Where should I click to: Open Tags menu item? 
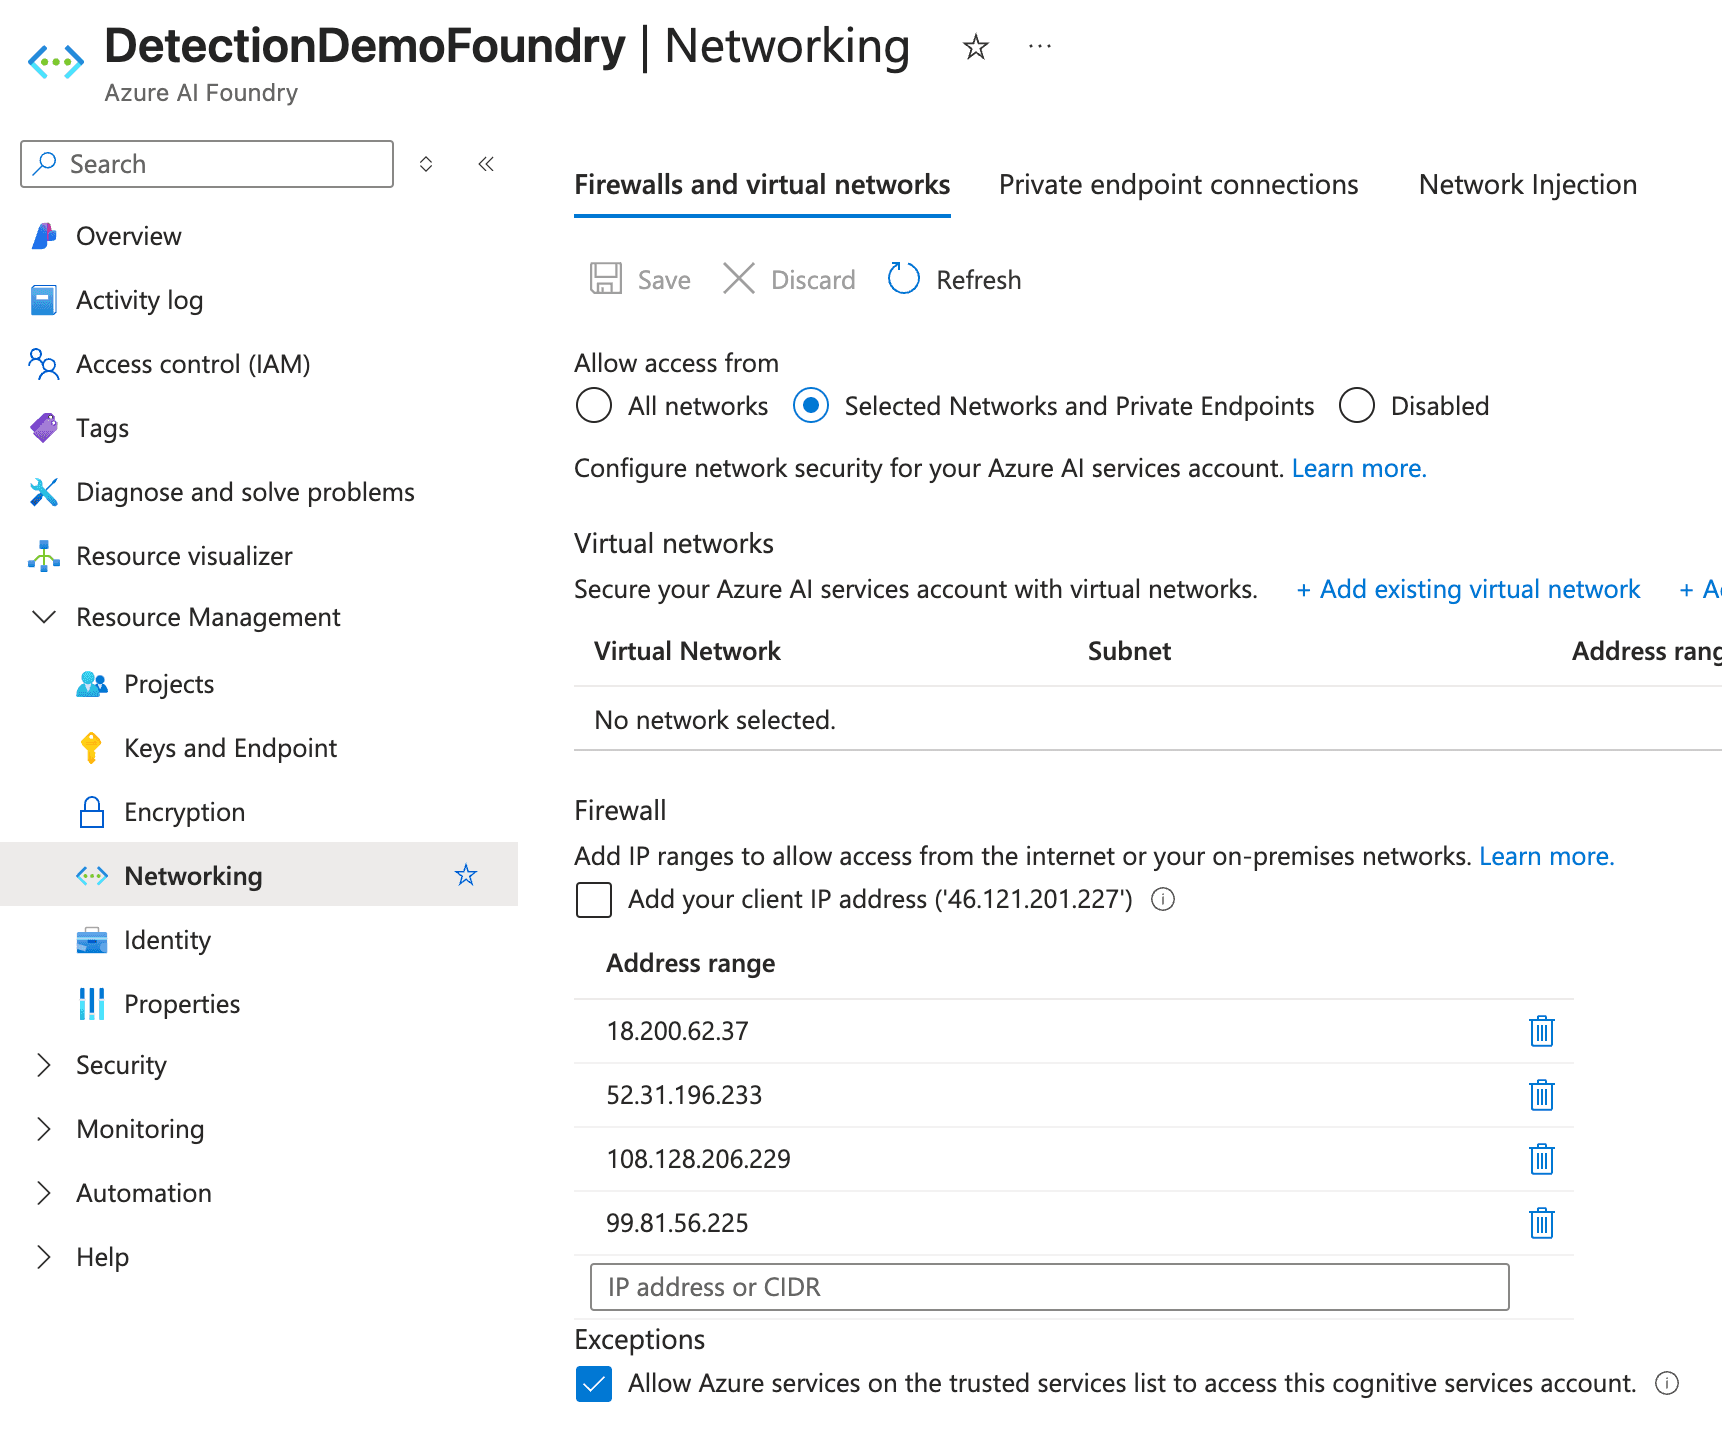coord(102,428)
